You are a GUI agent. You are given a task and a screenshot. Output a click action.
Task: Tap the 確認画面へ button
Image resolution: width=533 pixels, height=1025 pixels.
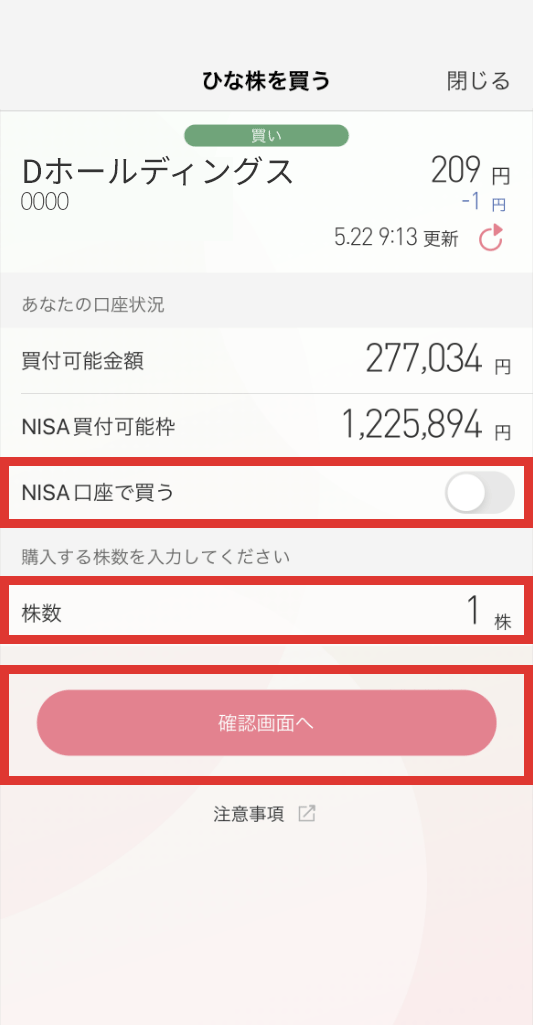coord(266,723)
